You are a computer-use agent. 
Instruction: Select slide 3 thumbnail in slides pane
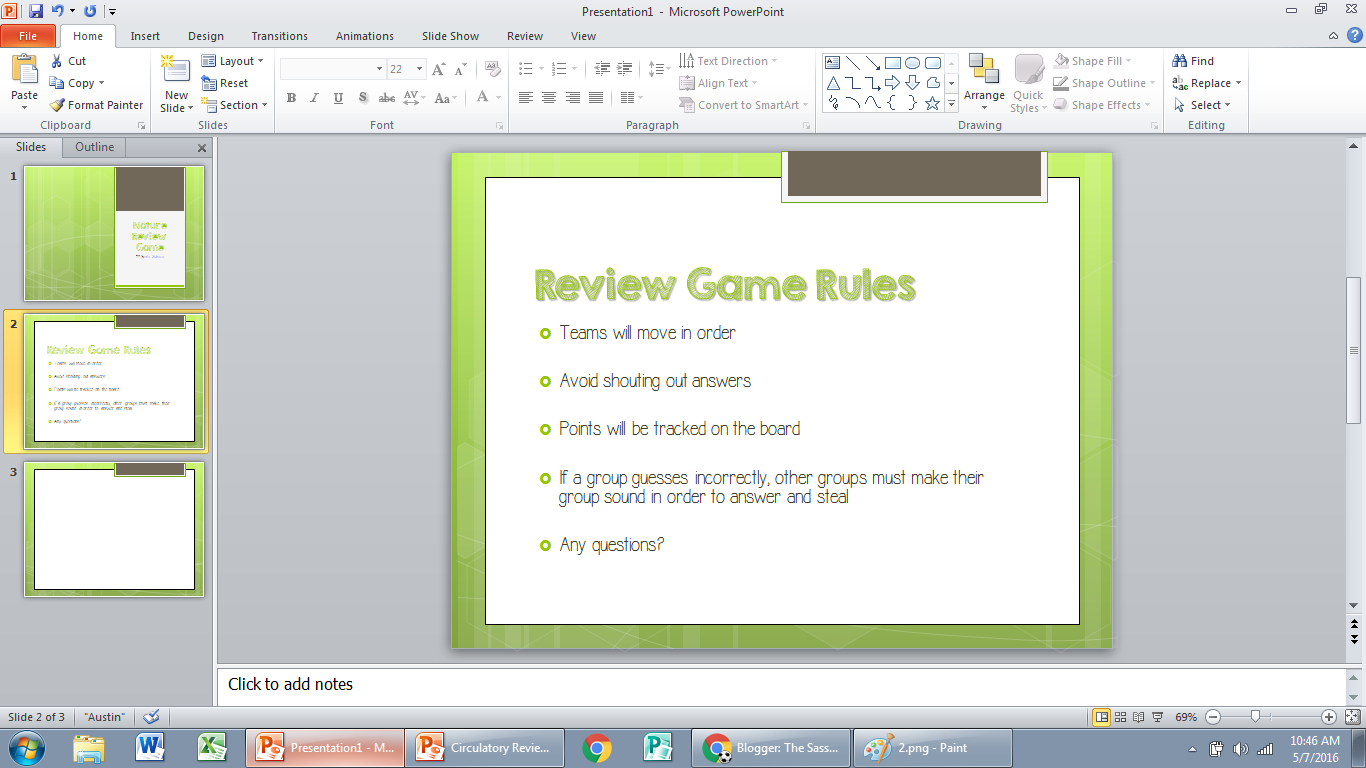tap(113, 531)
